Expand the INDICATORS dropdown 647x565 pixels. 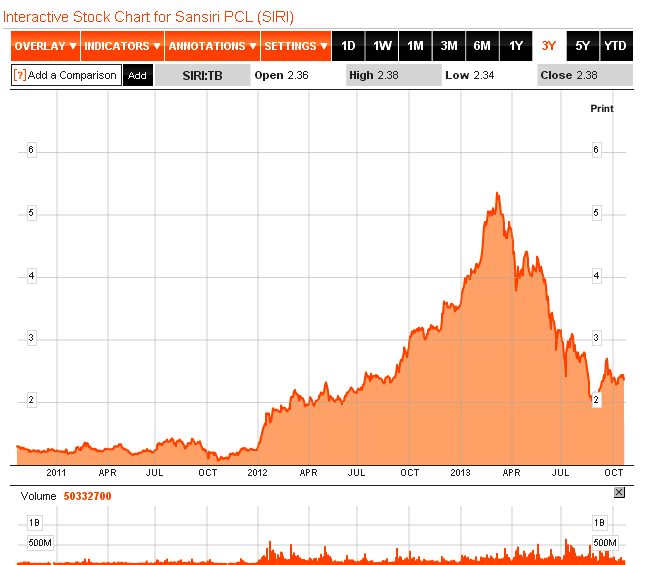pos(123,46)
